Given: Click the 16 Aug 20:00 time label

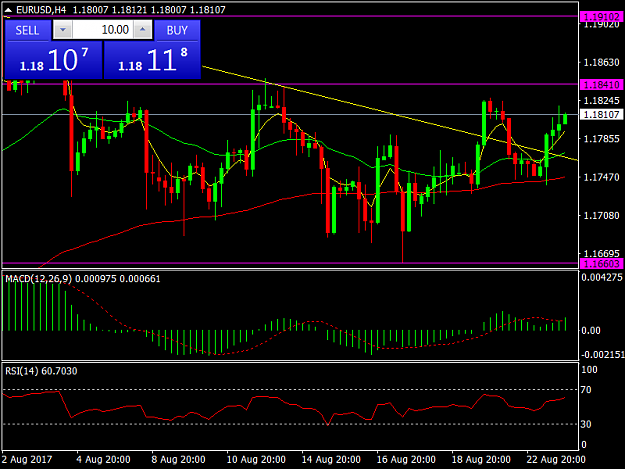Looking at the screenshot, I should click(x=406, y=459).
